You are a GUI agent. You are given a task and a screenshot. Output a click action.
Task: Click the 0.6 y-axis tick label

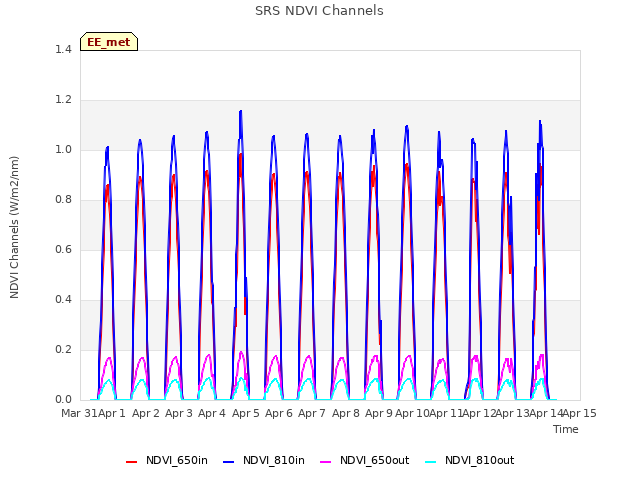(x=63, y=250)
